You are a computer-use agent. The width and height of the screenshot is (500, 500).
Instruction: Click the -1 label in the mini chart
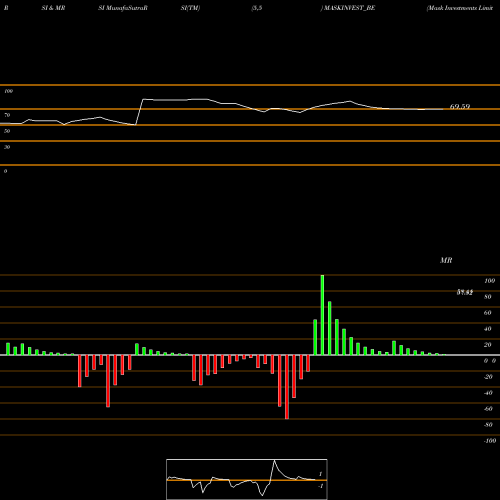pyautogui.click(x=321, y=486)
